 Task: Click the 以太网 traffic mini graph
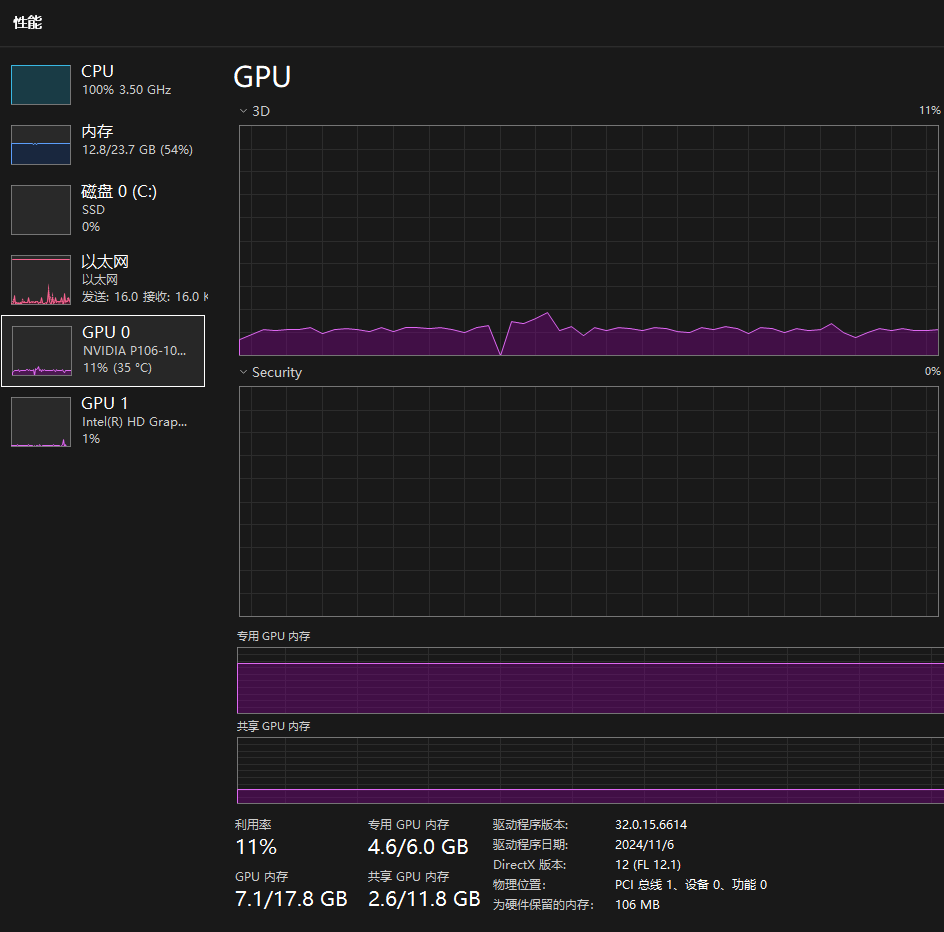click(40, 280)
